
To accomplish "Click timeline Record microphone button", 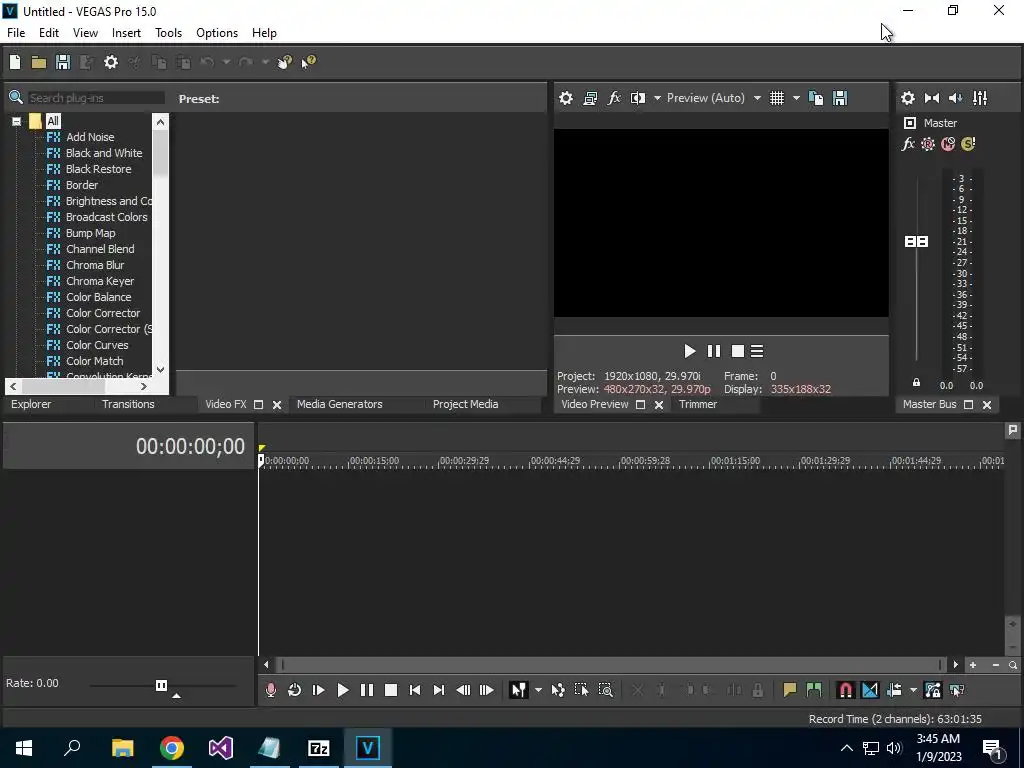I will point(270,690).
